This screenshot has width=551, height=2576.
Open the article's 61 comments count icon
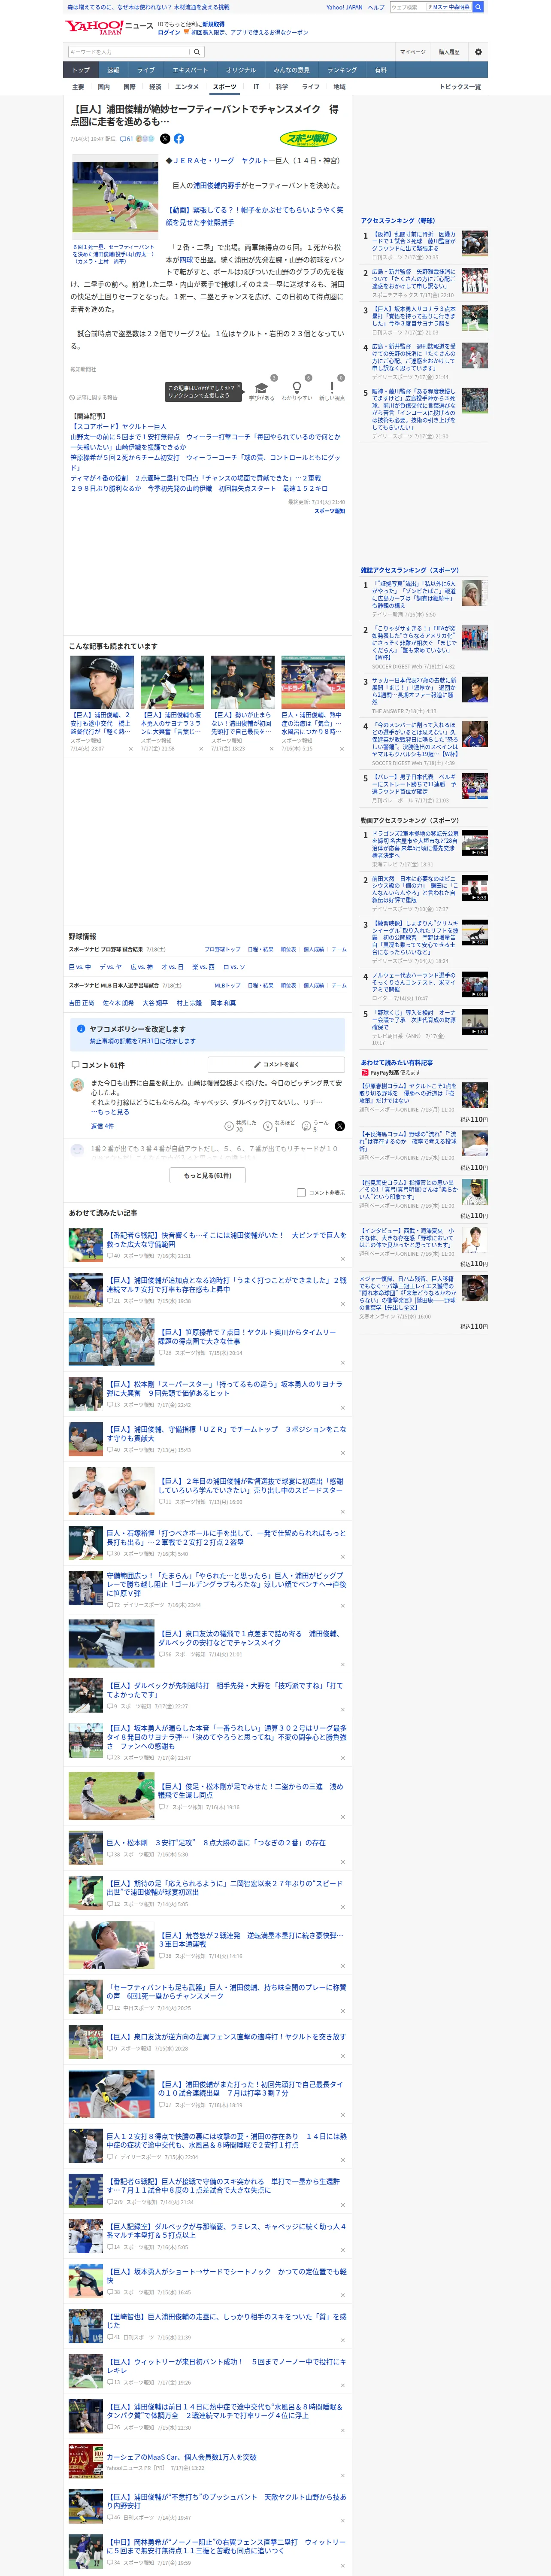[127, 139]
